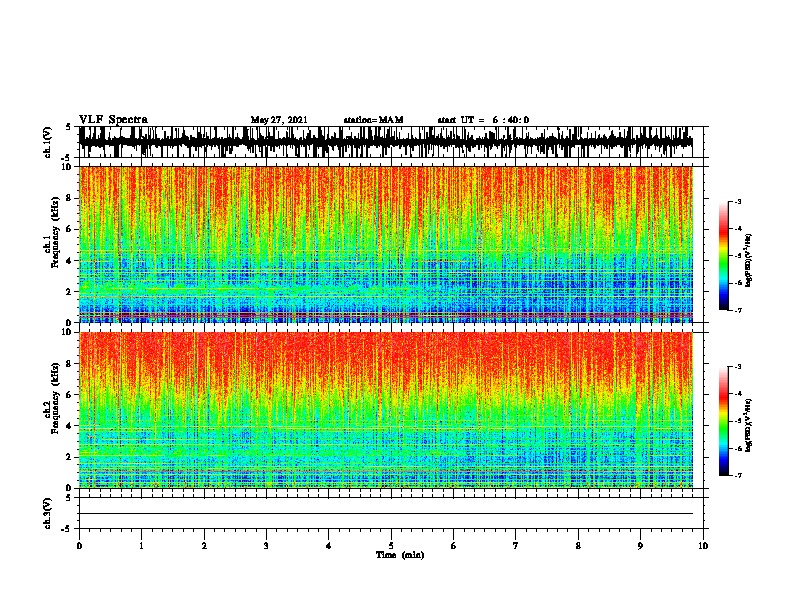
Task: Click time-axis tick label "3"
Action: [x=266, y=546]
